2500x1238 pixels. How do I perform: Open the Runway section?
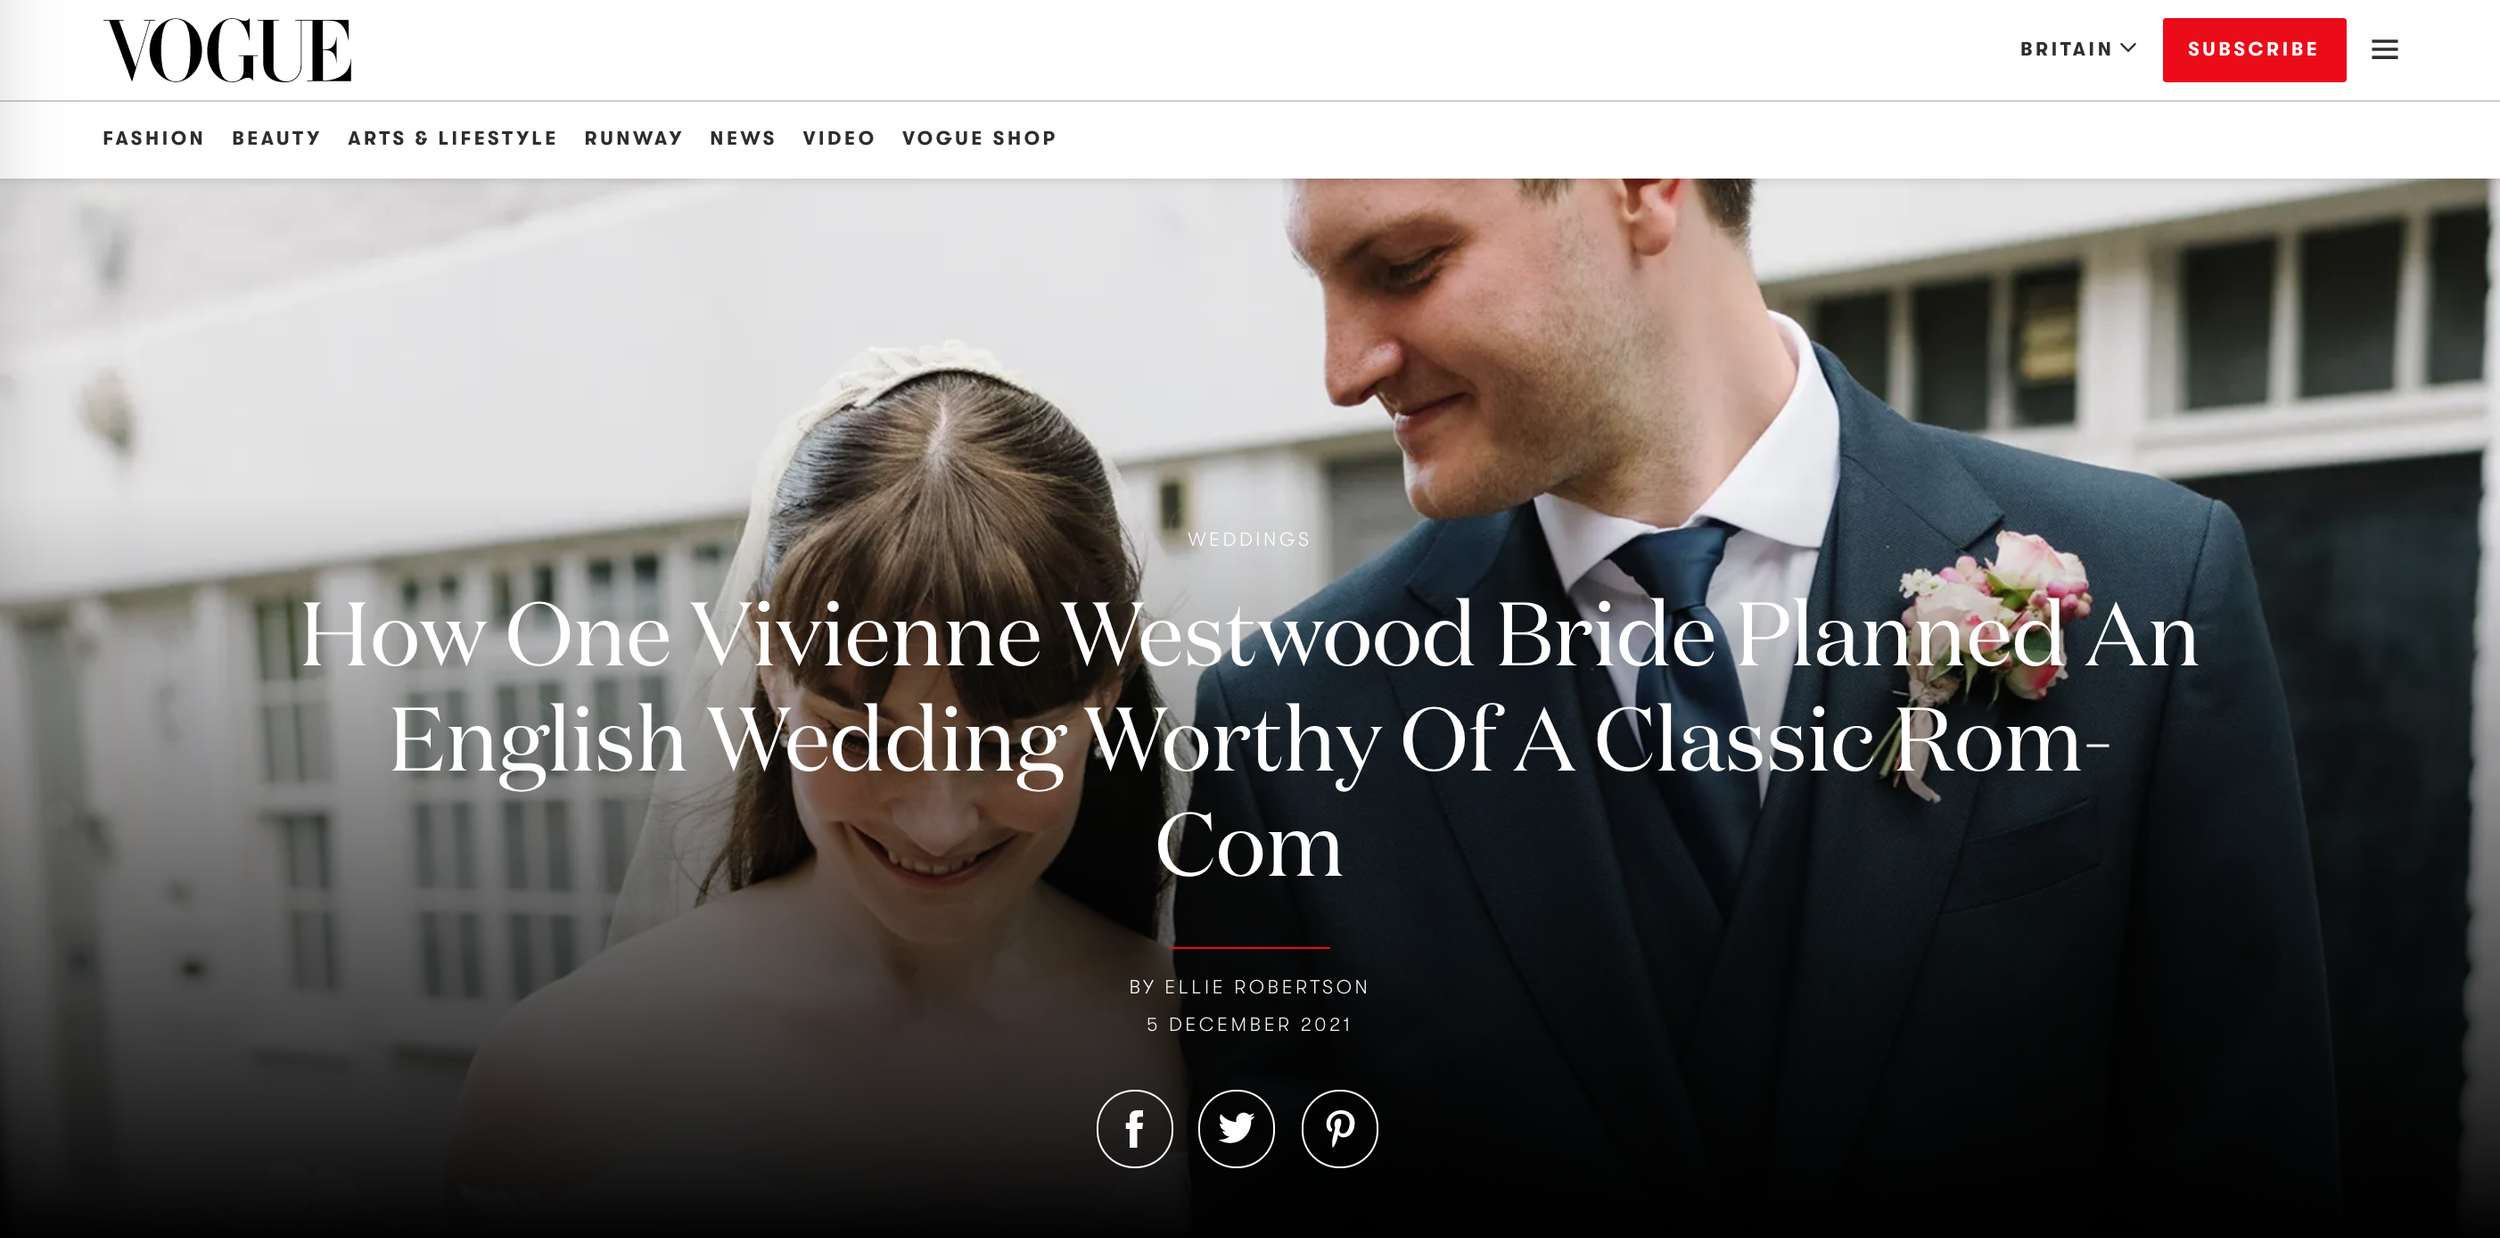coord(634,138)
